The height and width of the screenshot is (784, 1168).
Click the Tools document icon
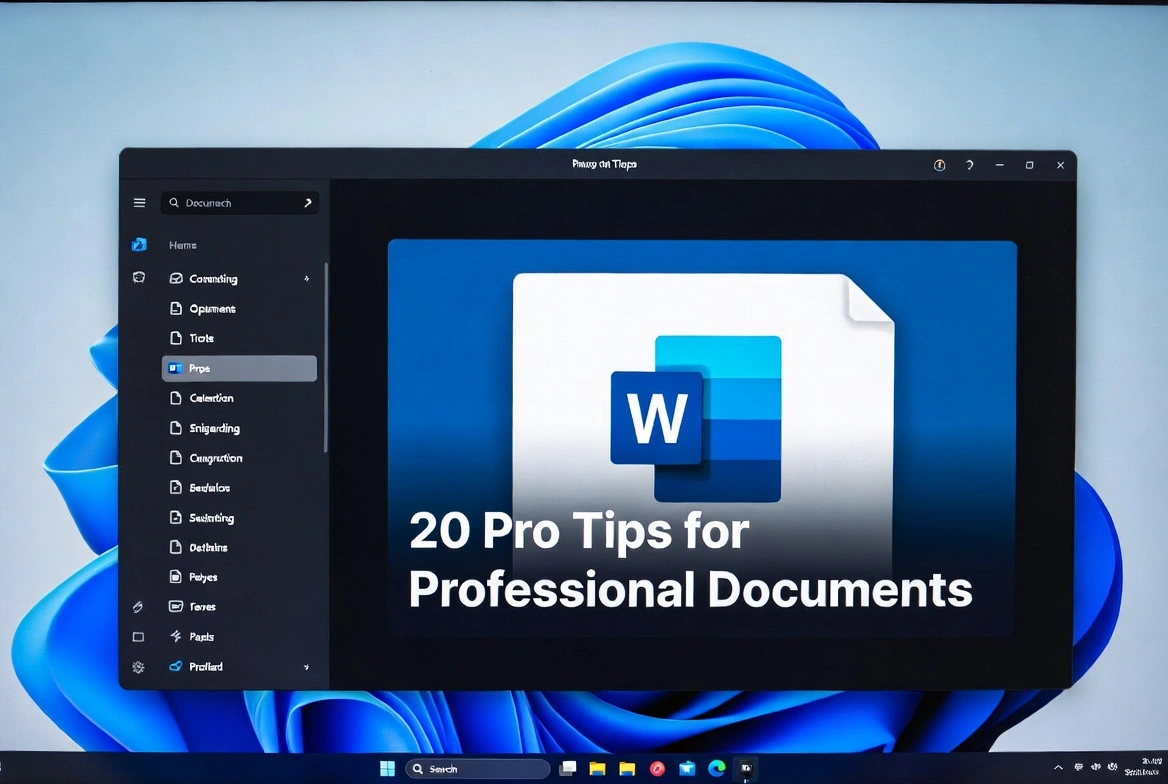175,338
